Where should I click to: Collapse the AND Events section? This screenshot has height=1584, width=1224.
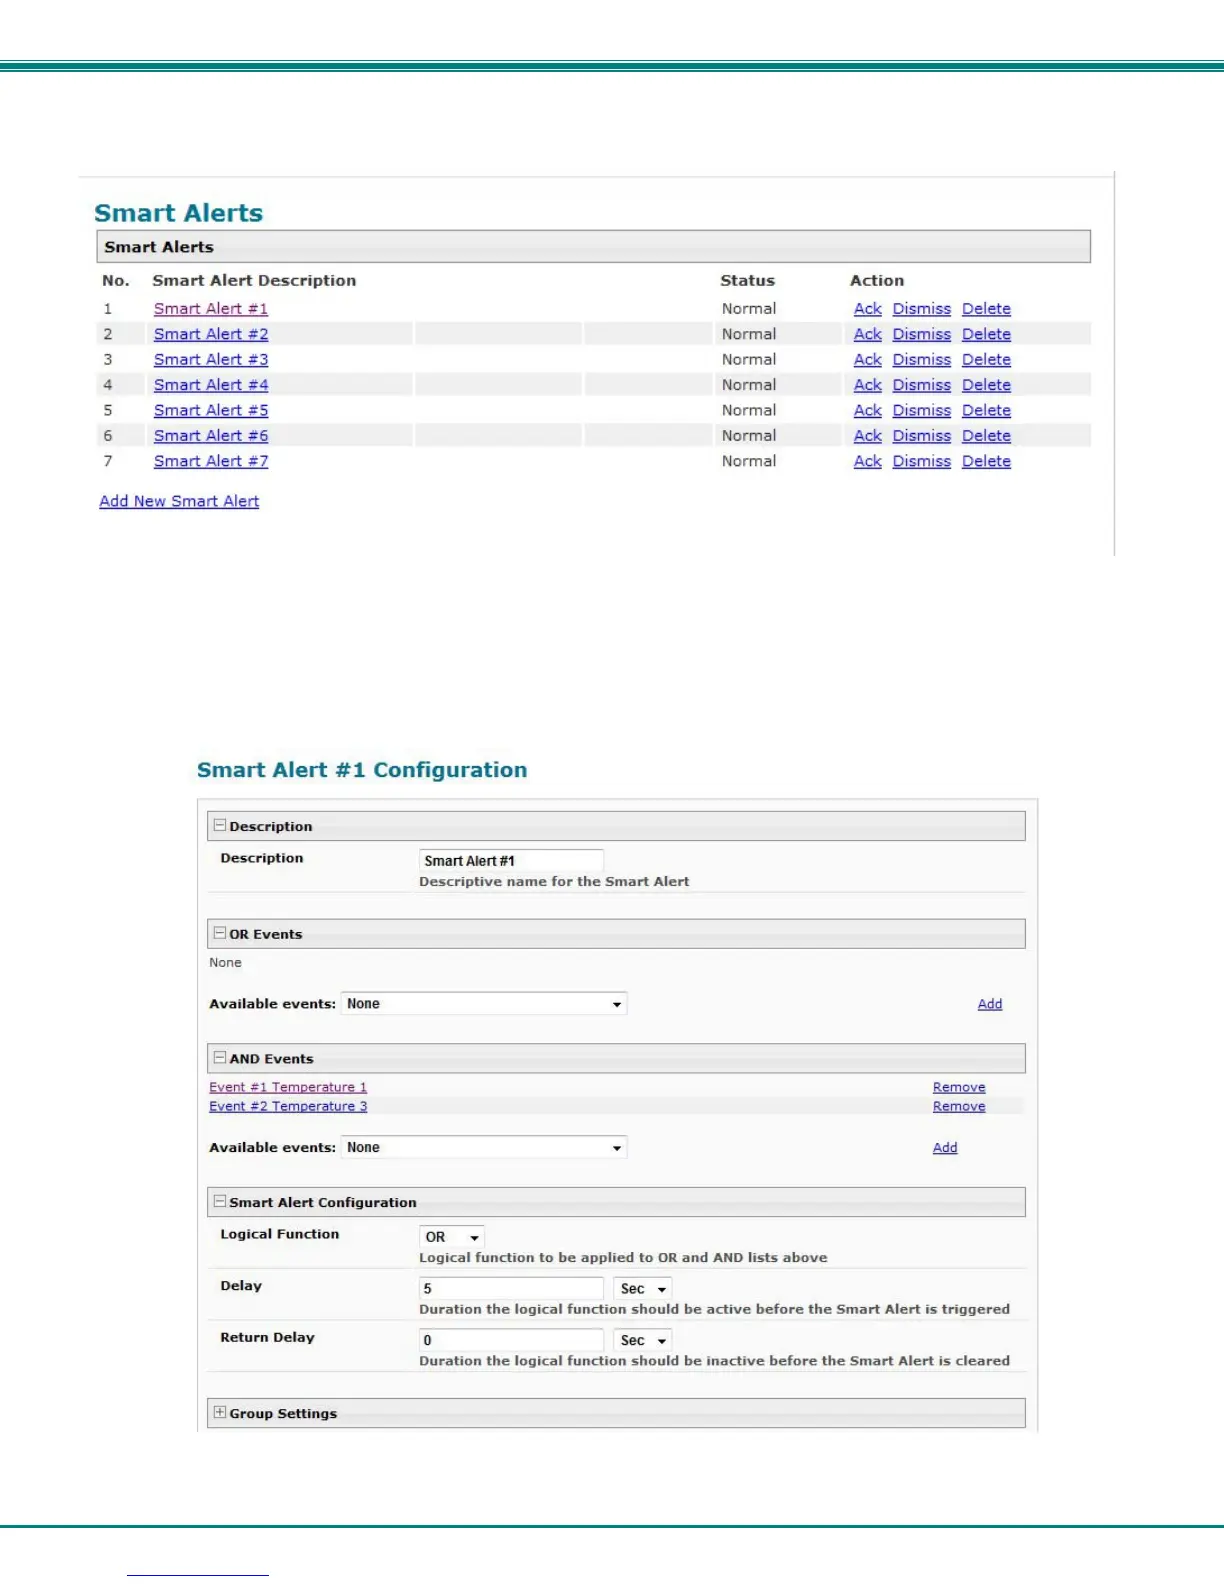click(220, 1057)
